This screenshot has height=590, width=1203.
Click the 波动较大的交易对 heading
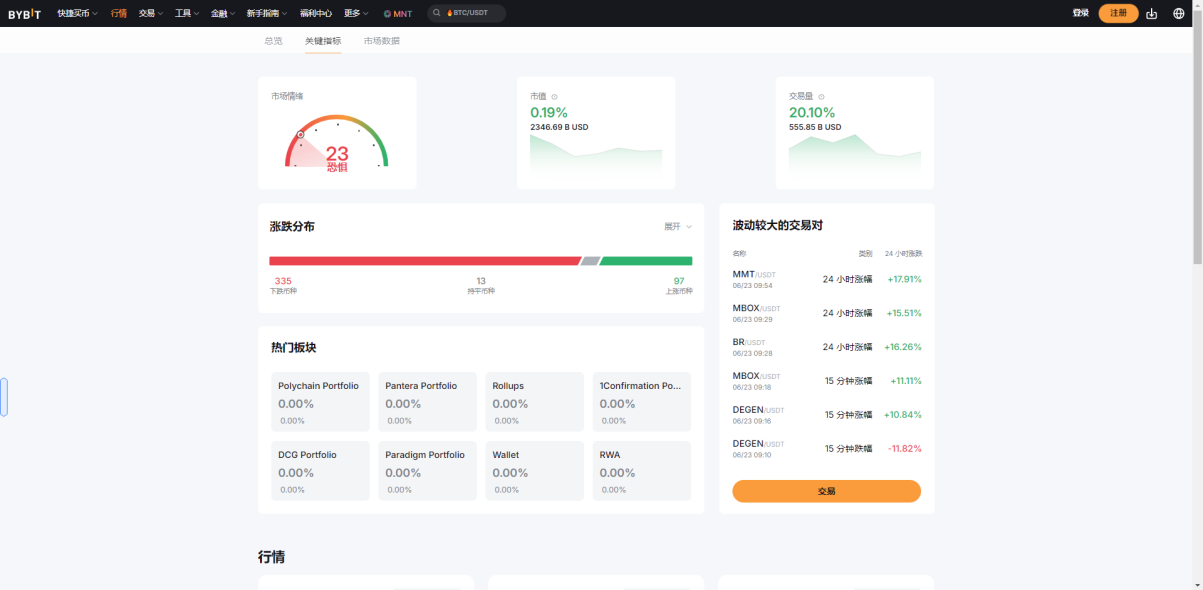point(778,226)
